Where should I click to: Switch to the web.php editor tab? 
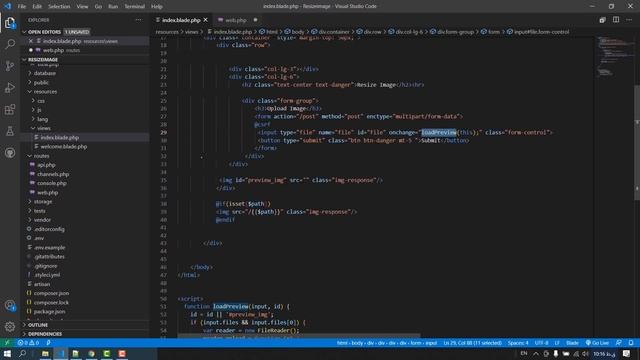click(x=236, y=20)
